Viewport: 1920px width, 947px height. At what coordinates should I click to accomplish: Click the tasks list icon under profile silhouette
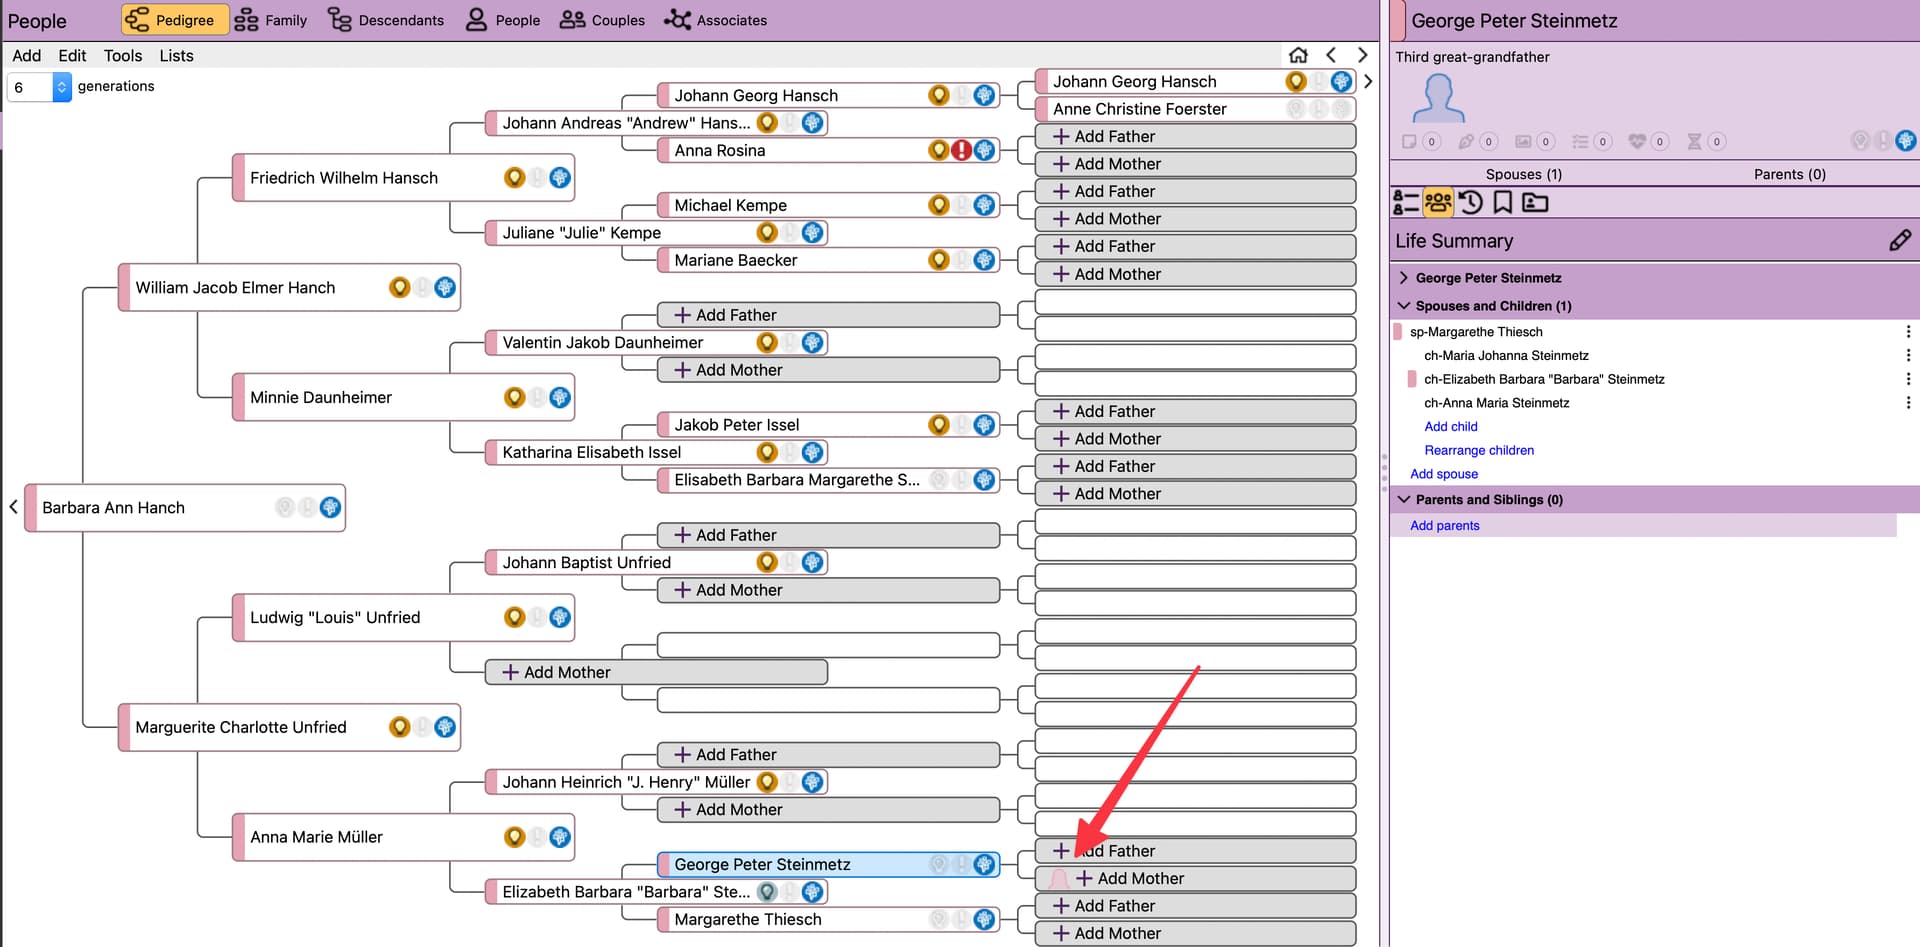pos(1580,142)
